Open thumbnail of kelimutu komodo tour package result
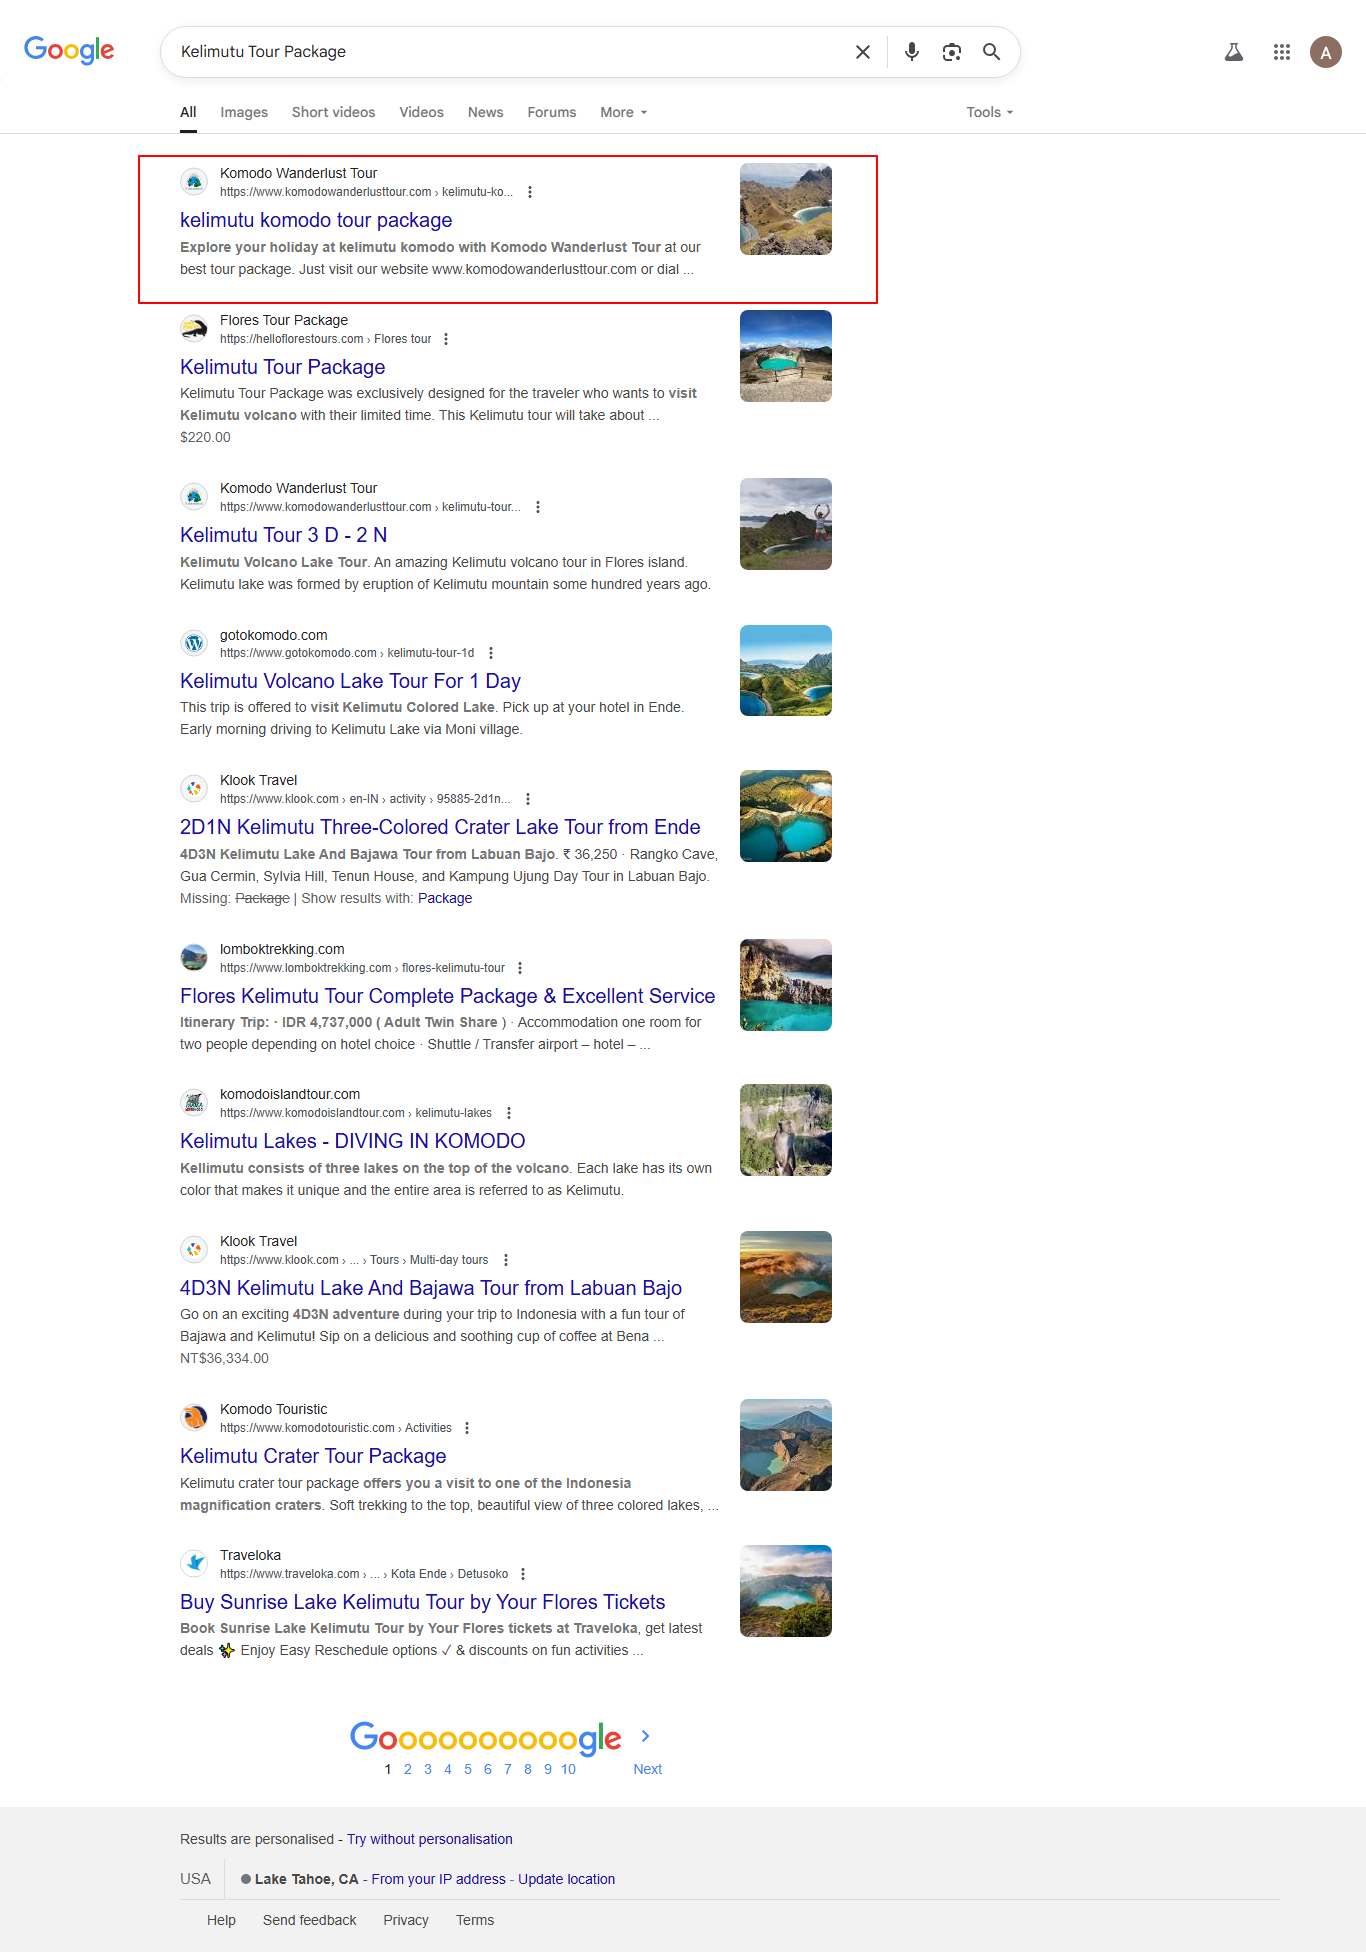 [786, 209]
